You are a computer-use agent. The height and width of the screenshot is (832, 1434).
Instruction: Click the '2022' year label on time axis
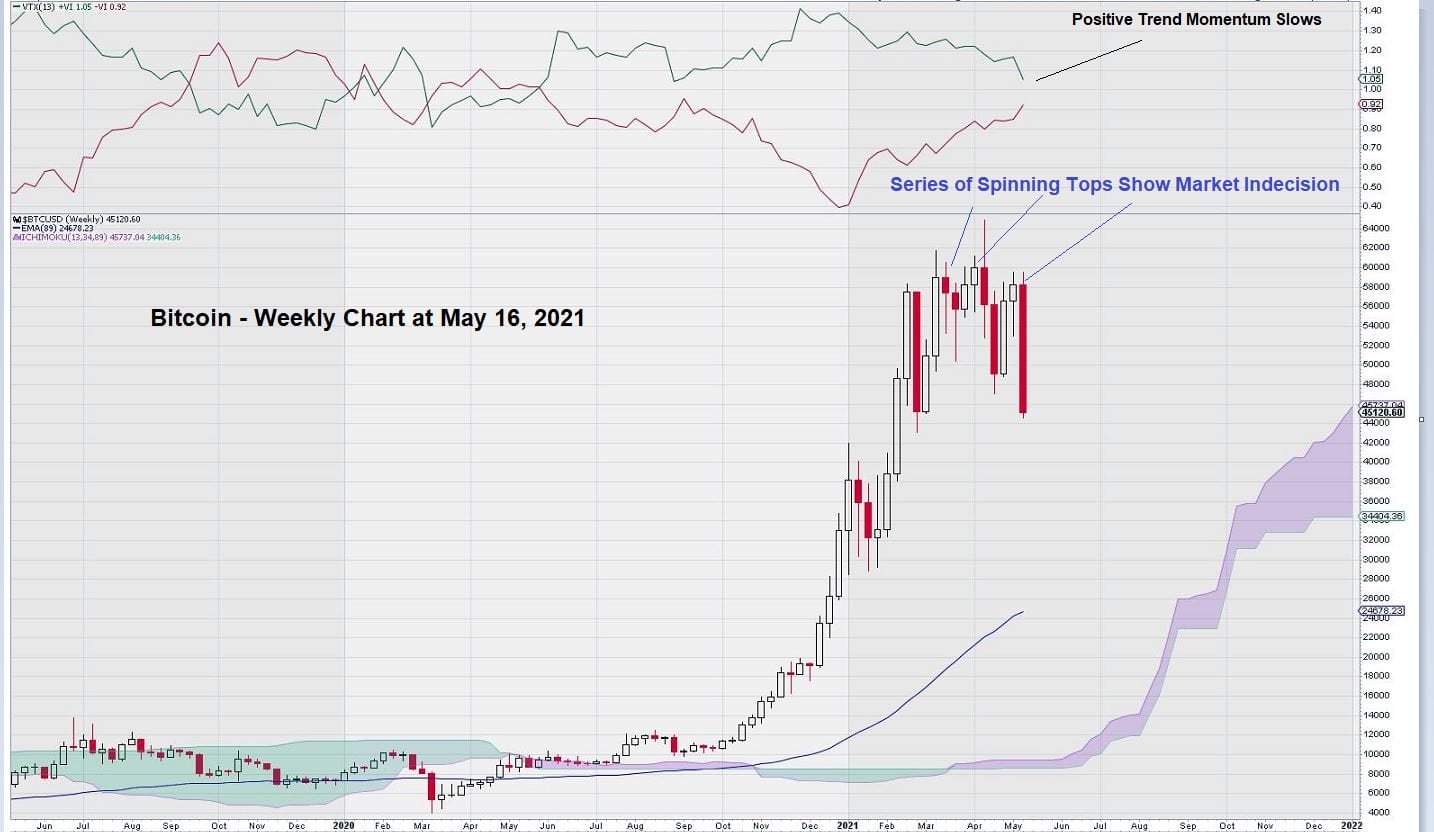pos(1351,826)
